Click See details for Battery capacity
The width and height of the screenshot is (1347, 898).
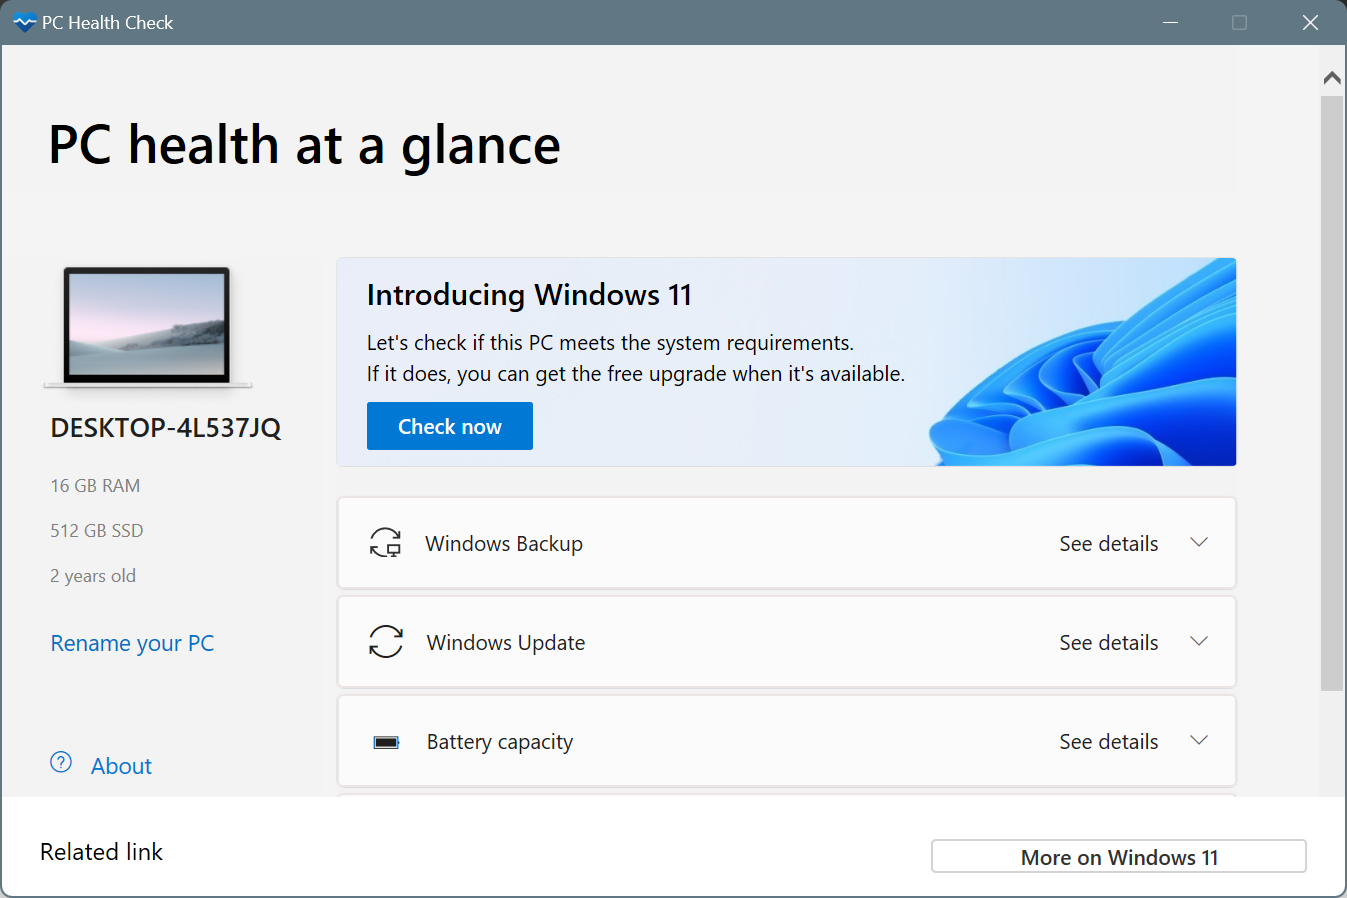pos(1108,742)
